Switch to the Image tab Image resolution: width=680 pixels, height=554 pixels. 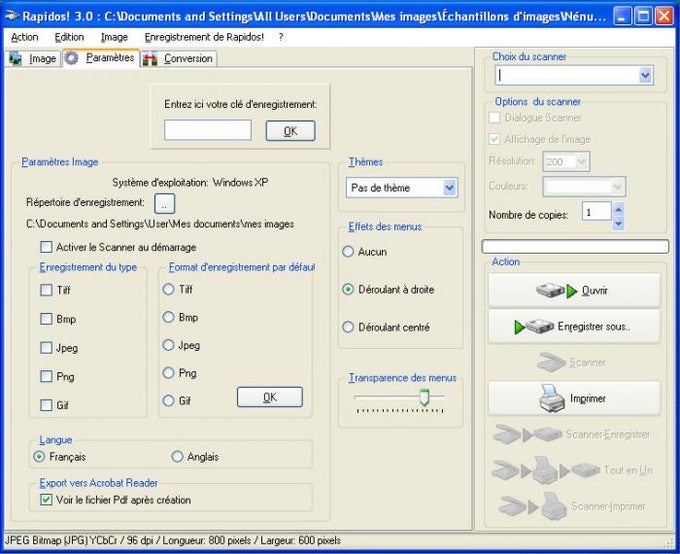coord(33,59)
